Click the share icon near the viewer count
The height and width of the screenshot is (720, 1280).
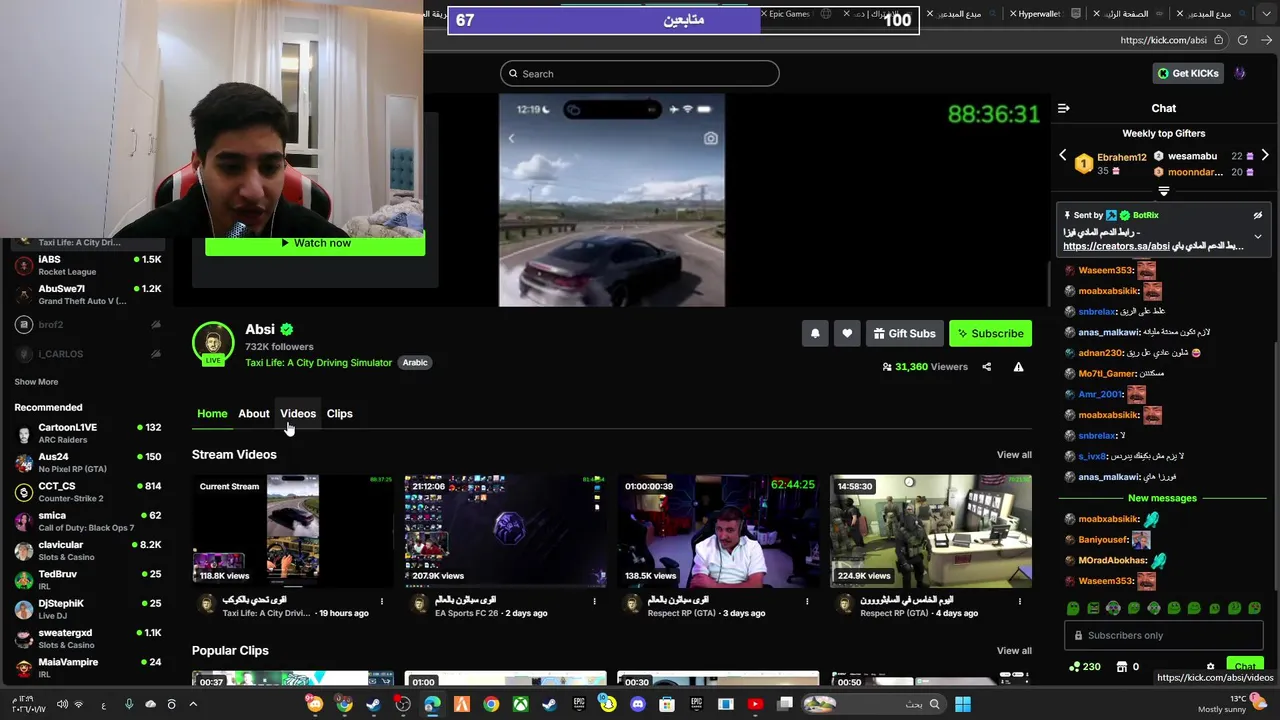pyautogui.click(x=986, y=367)
